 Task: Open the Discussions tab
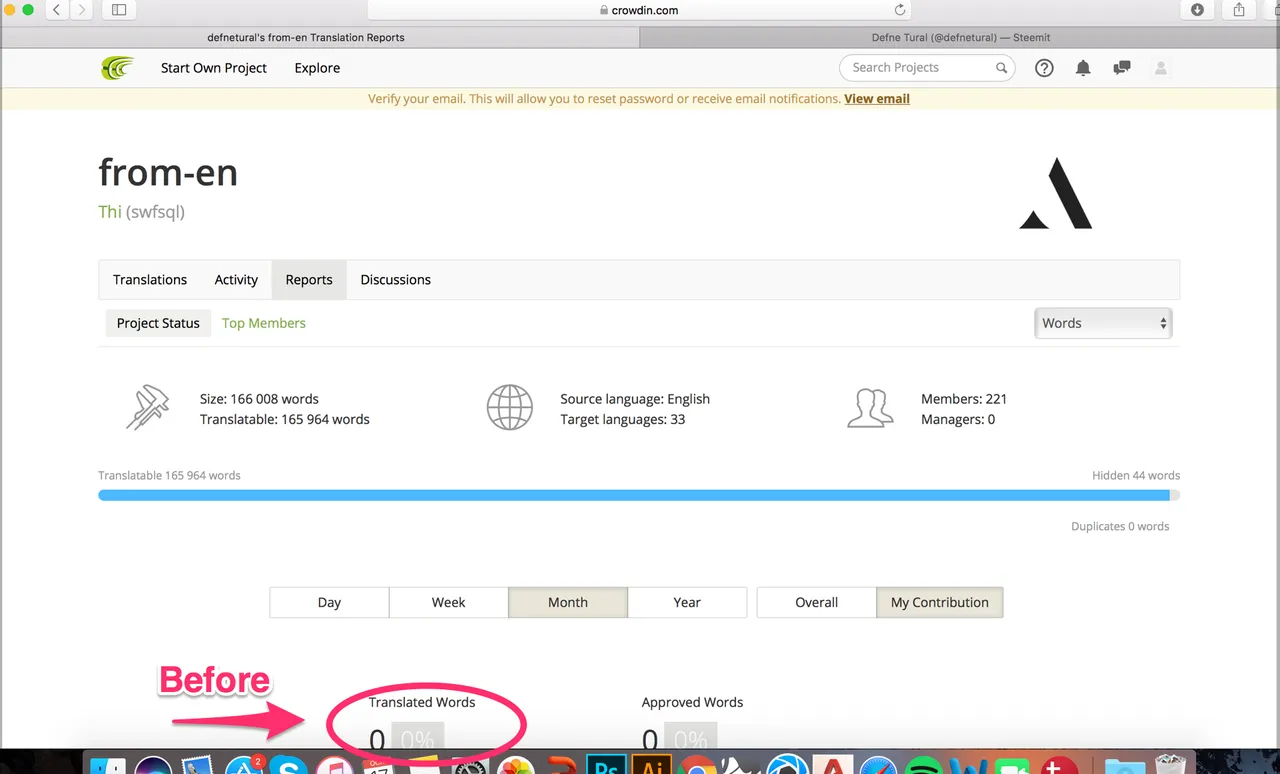[395, 279]
